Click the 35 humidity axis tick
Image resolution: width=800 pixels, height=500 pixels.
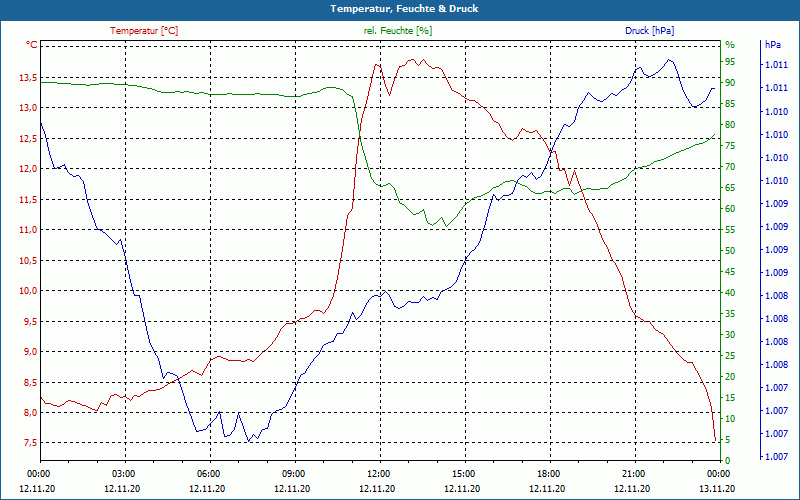730,313
